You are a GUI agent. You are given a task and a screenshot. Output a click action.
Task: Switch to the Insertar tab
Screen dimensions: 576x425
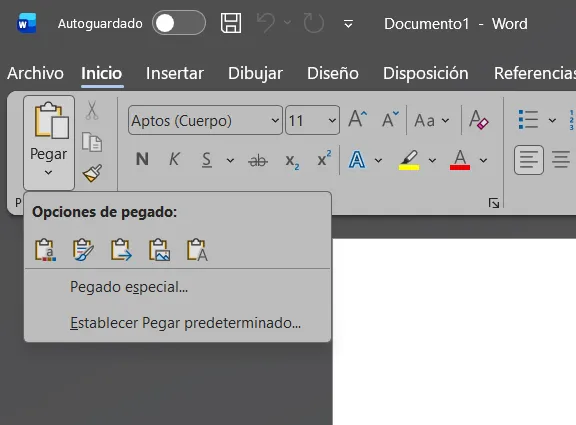pos(174,73)
